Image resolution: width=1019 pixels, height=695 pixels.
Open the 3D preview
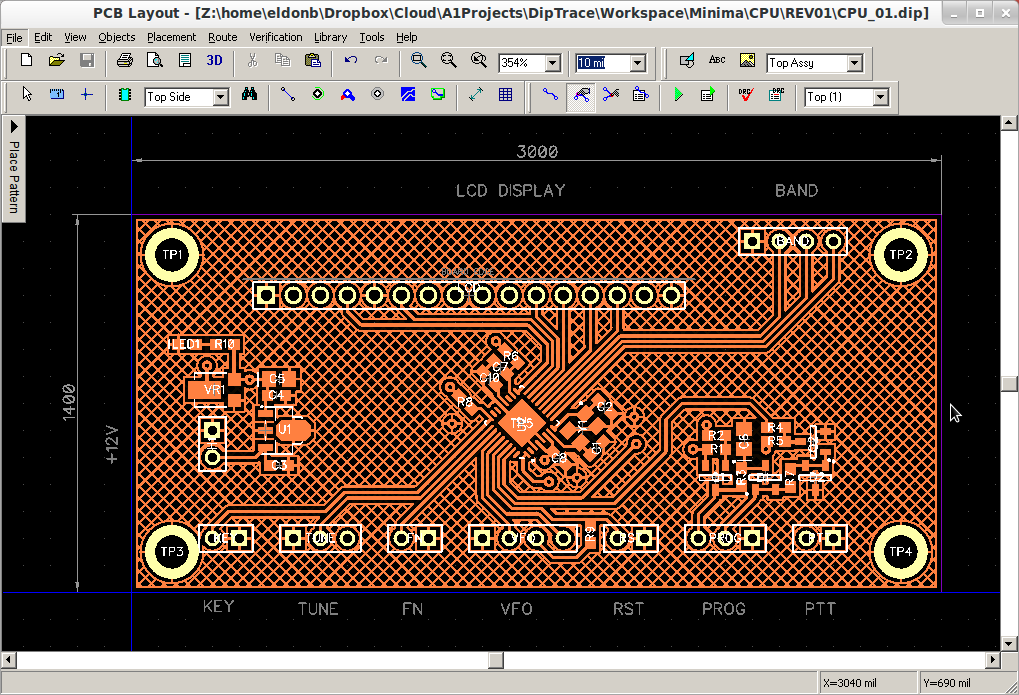[214, 60]
